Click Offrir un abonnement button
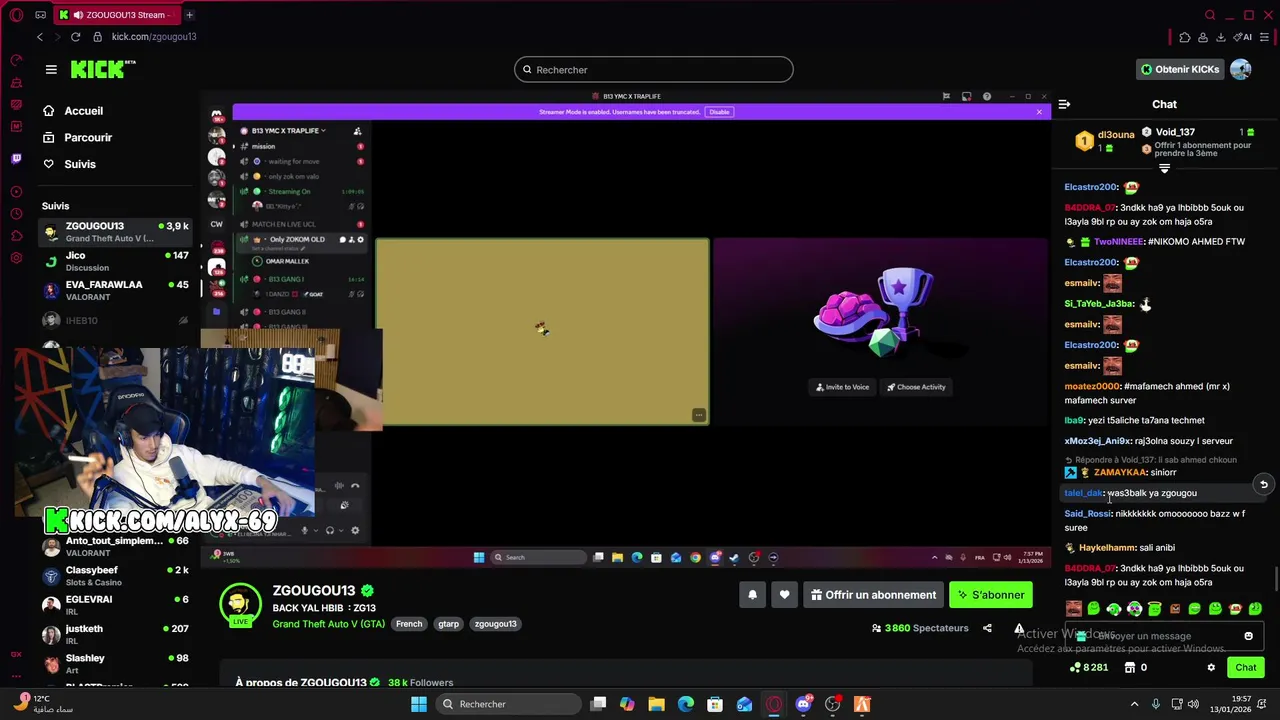Viewport: 1280px width, 720px height. click(x=873, y=595)
